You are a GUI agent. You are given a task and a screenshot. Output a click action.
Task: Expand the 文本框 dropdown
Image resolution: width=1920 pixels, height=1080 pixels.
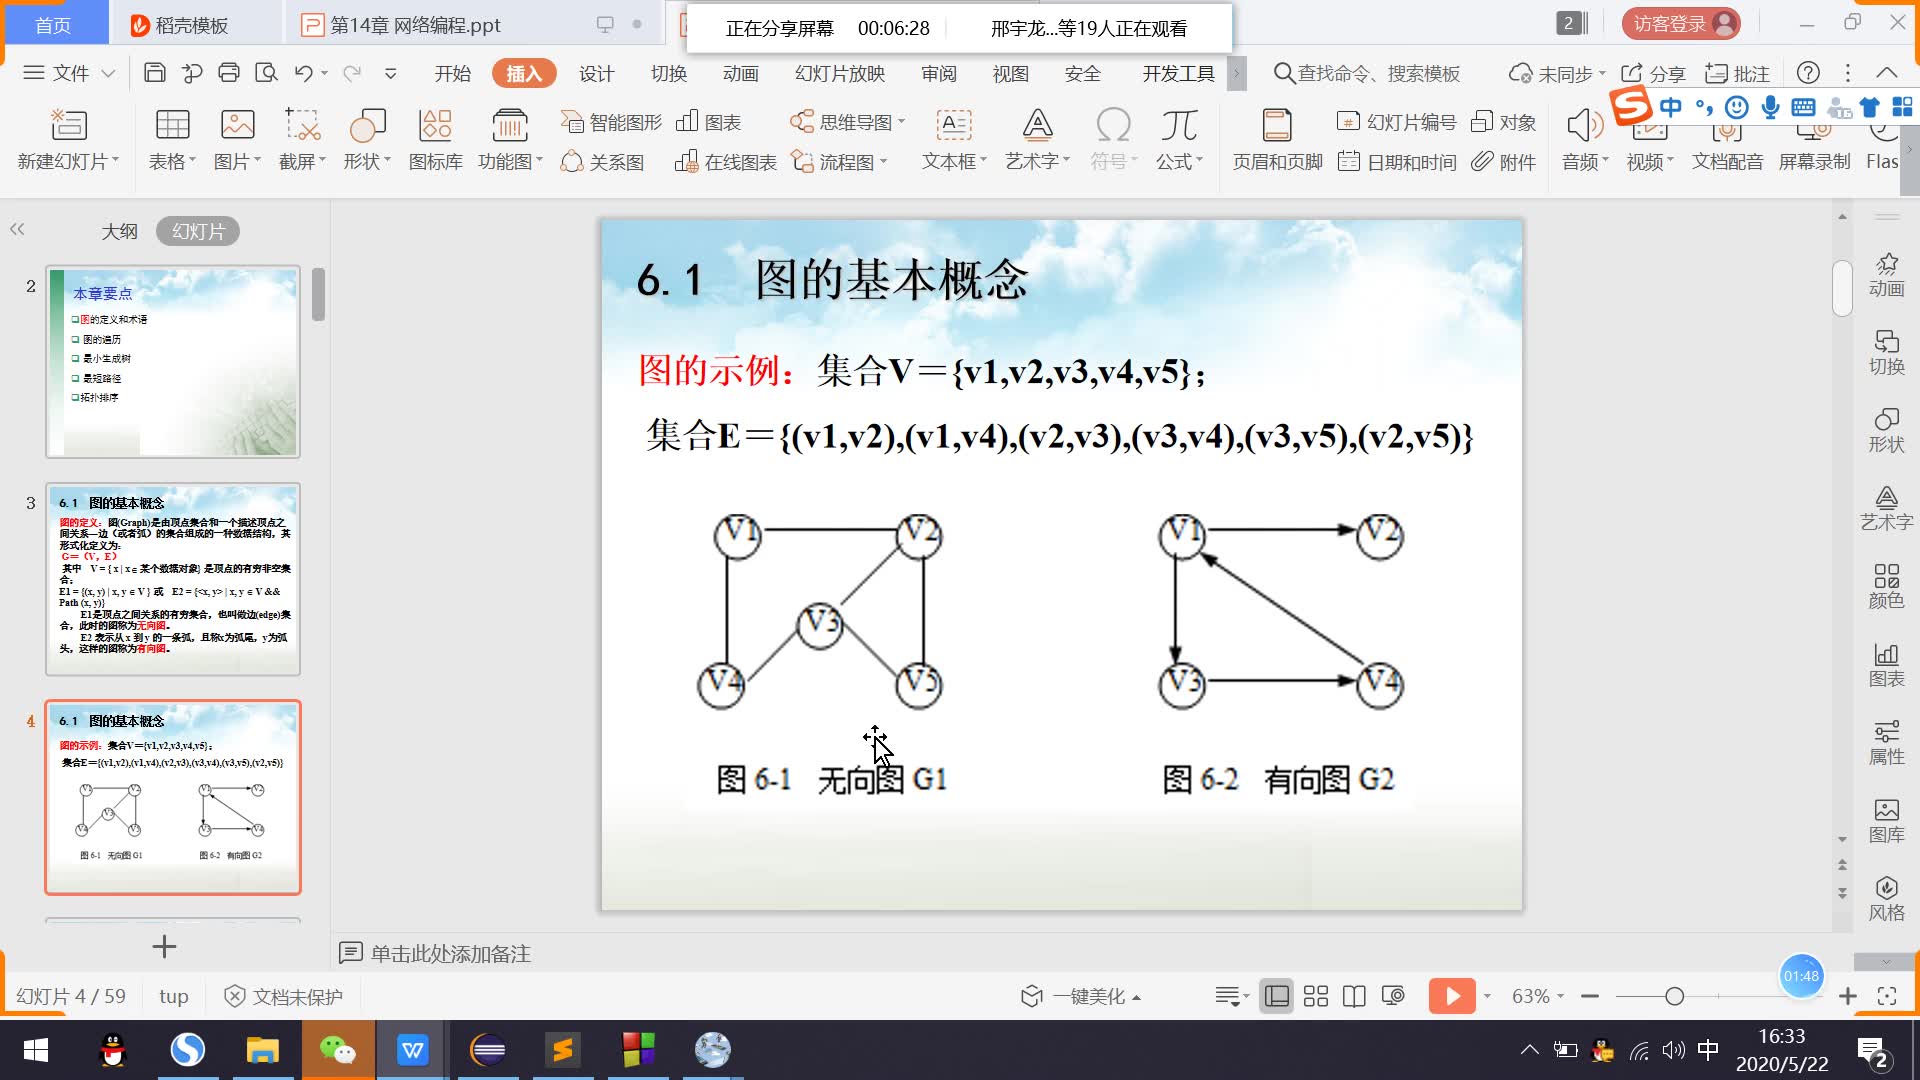[x=984, y=161]
